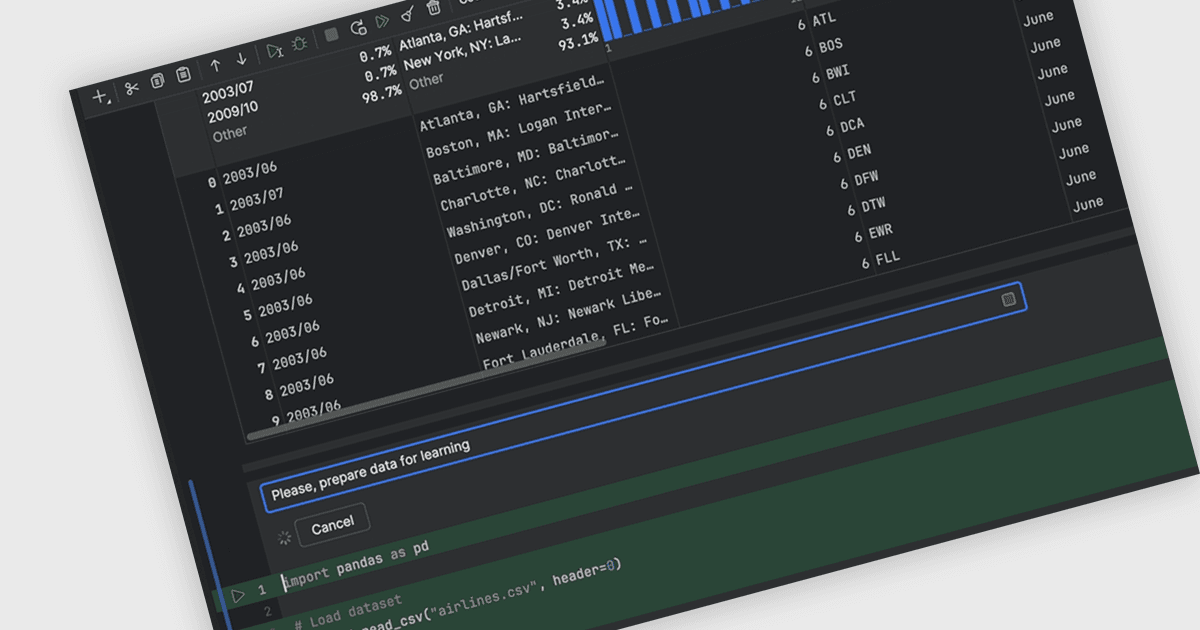Select row index 8 in the table
The height and width of the screenshot is (630, 1200).
[x=268, y=396]
